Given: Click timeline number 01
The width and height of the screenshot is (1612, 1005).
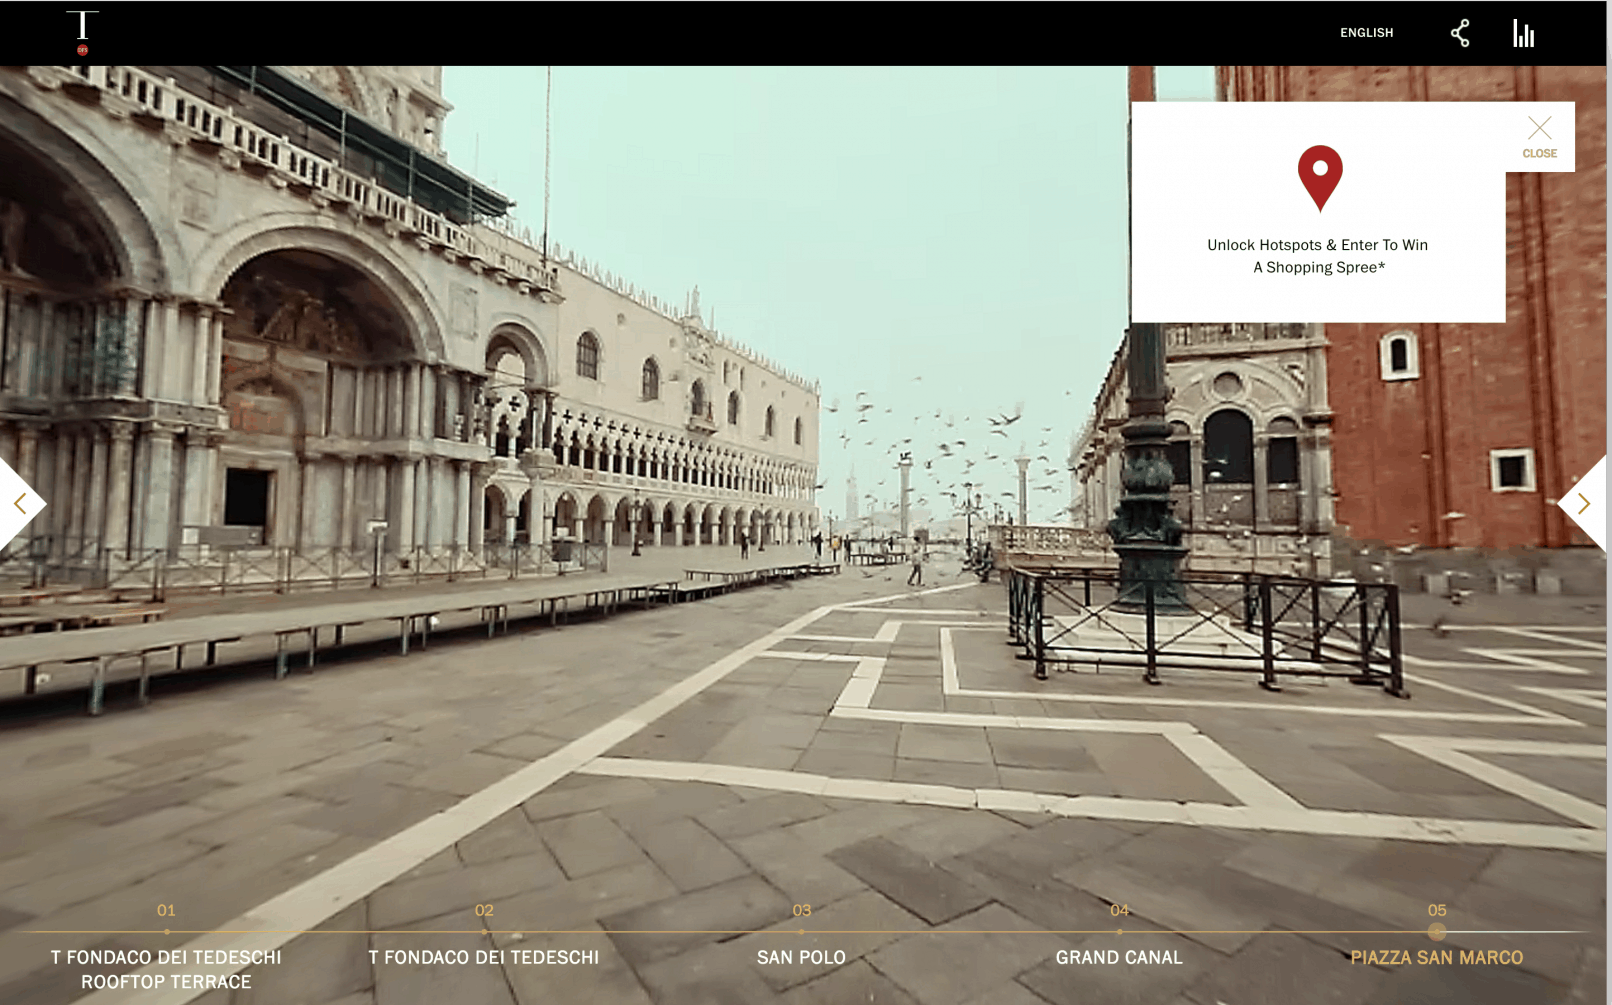Looking at the screenshot, I should click(166, 910).
